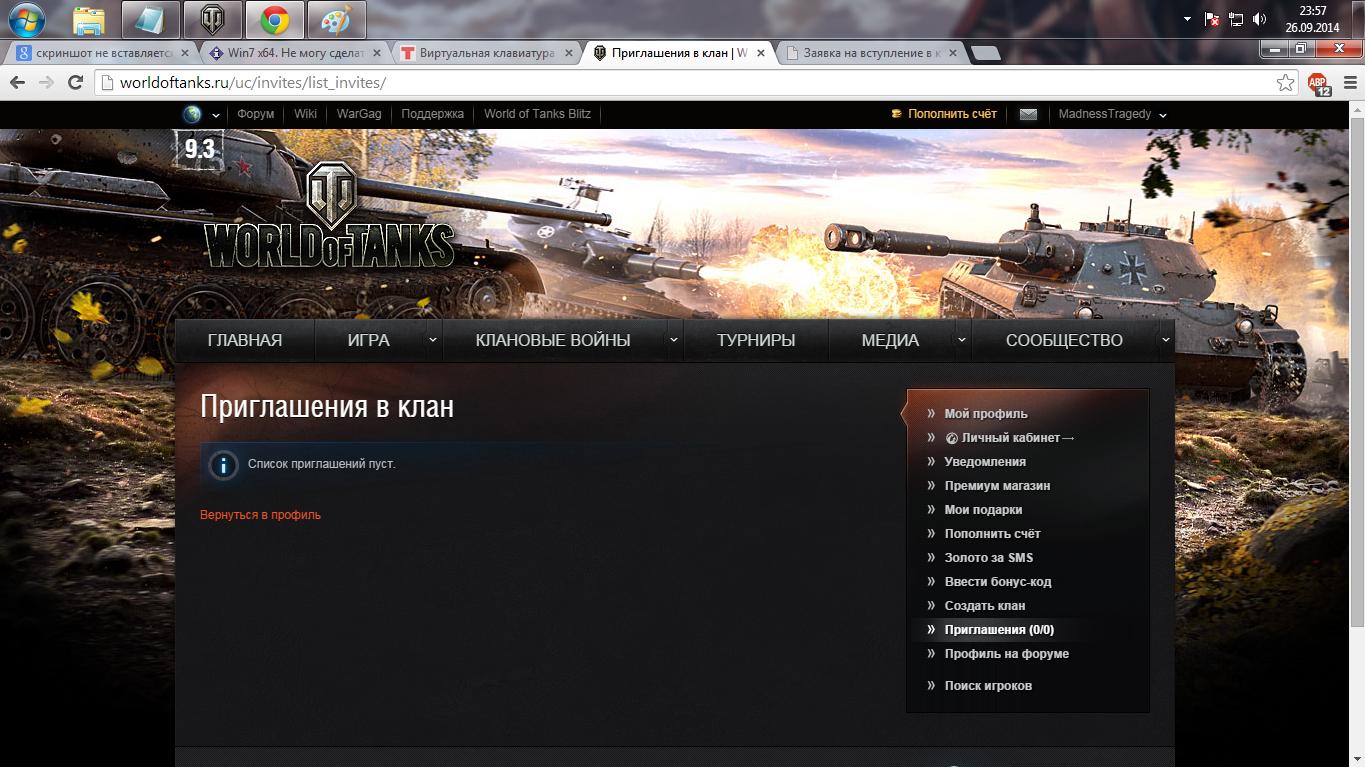The image size is (1365, 767).
Task: Click the page's vertical scrollbar
Action: pos(1357,370)
